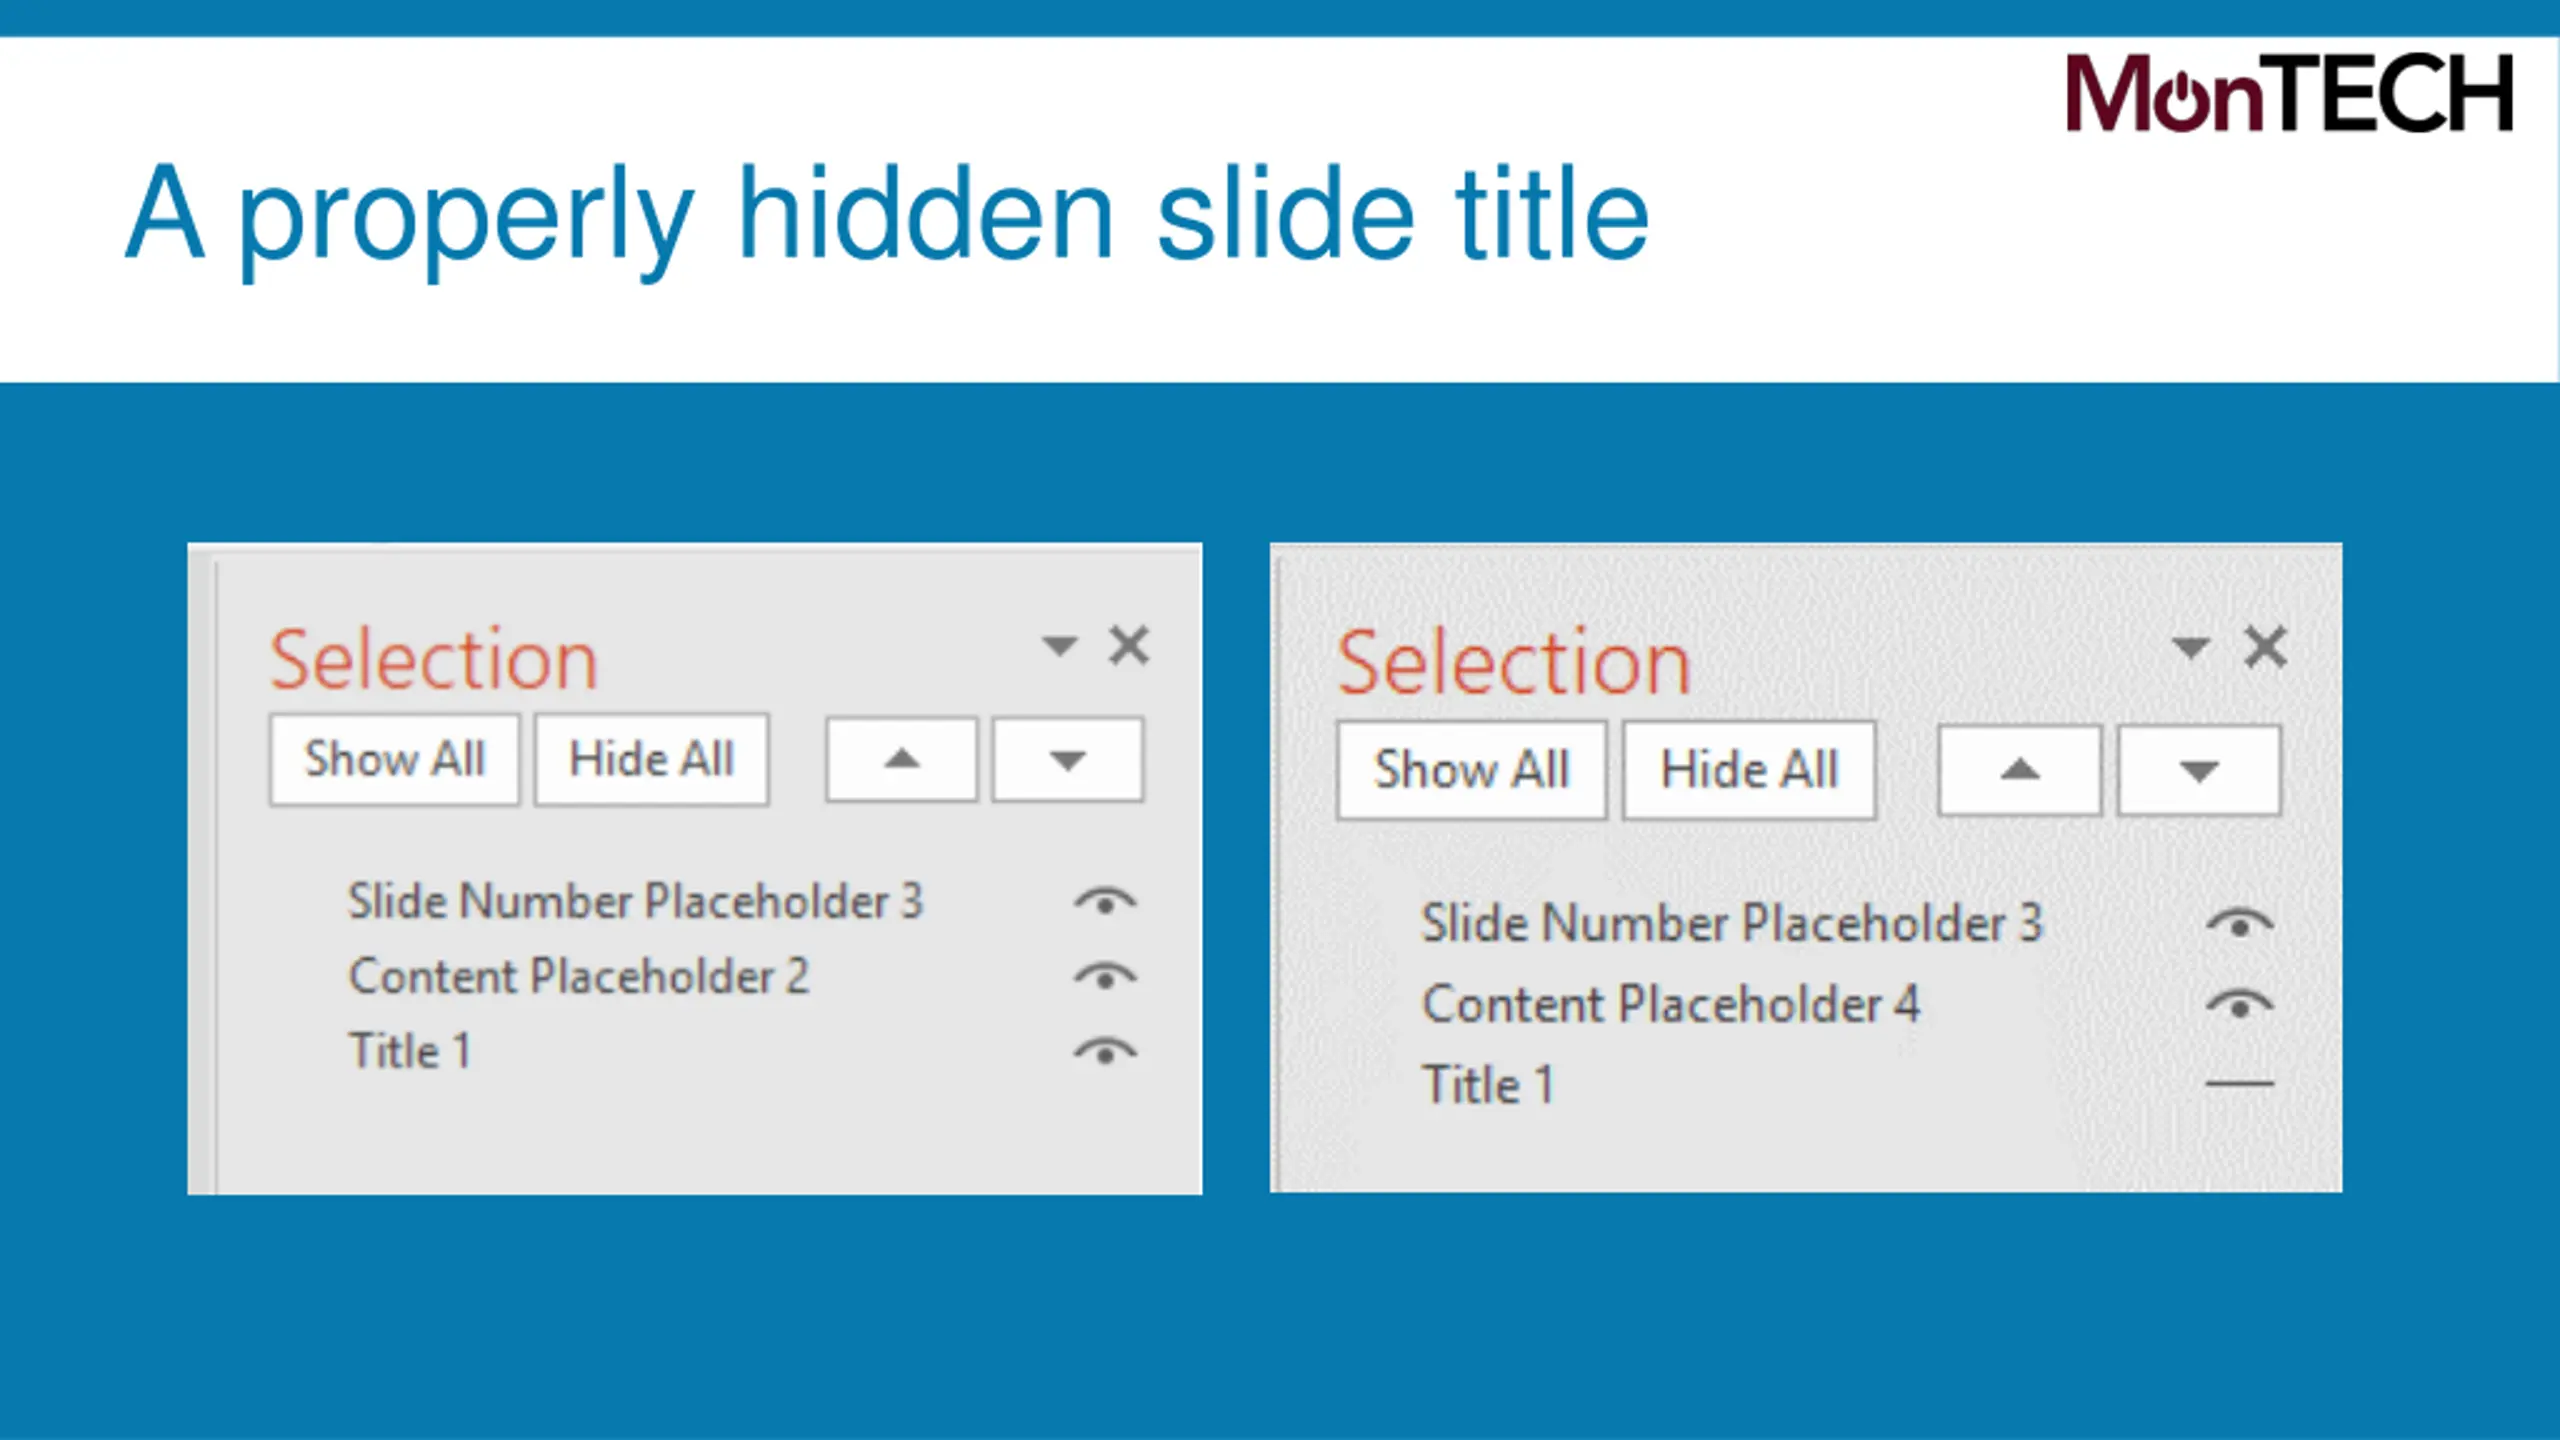This screenshot has width=2560, height=1440.
Task: Select Content Placeholder 2 in the list
Action: click(578, 977)
